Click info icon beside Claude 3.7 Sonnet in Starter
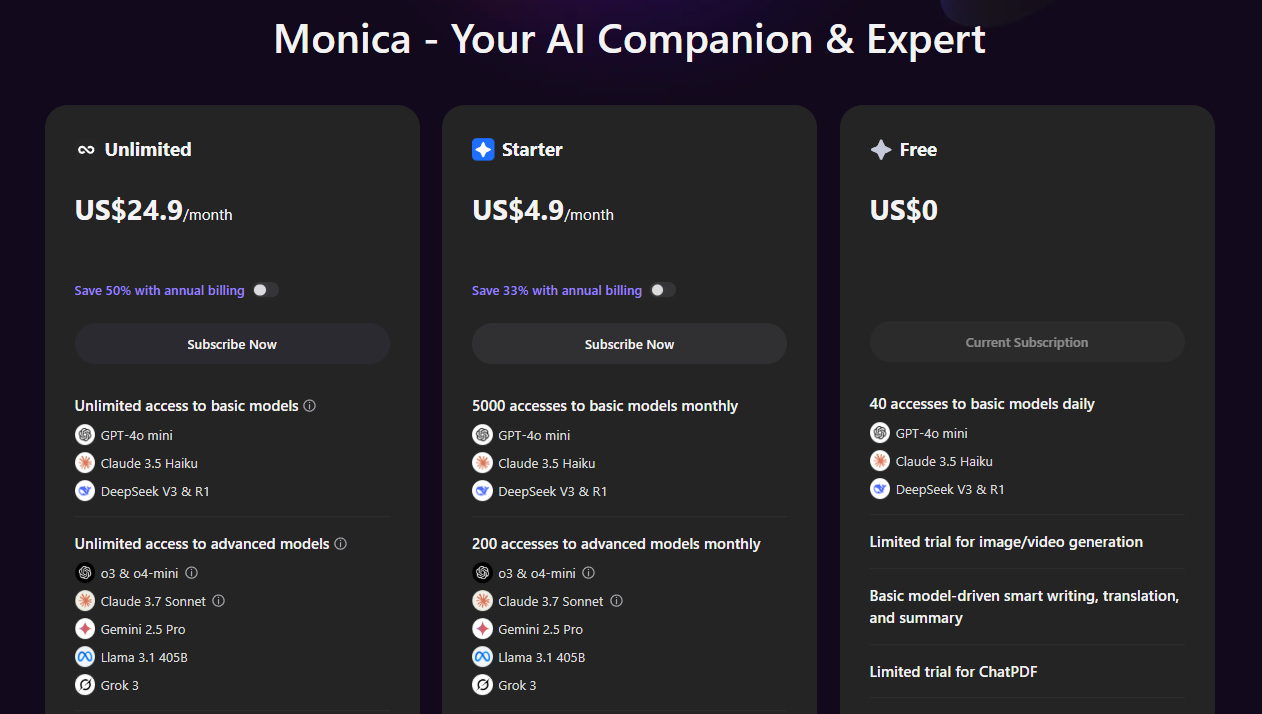 (617, 601)
